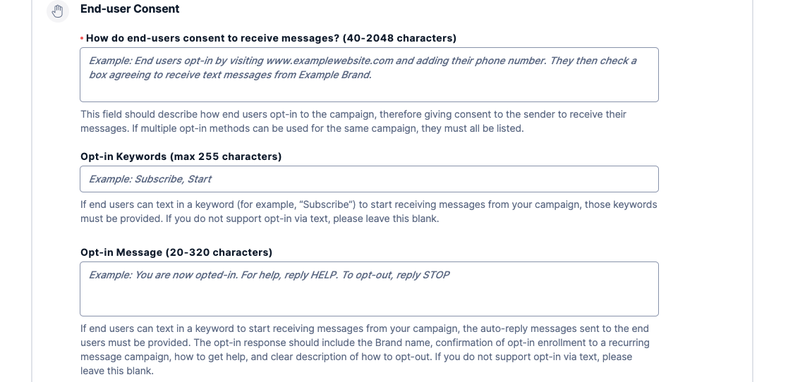
Task: Click the '(max 255 characters)' limit hint
Action: 227,157
